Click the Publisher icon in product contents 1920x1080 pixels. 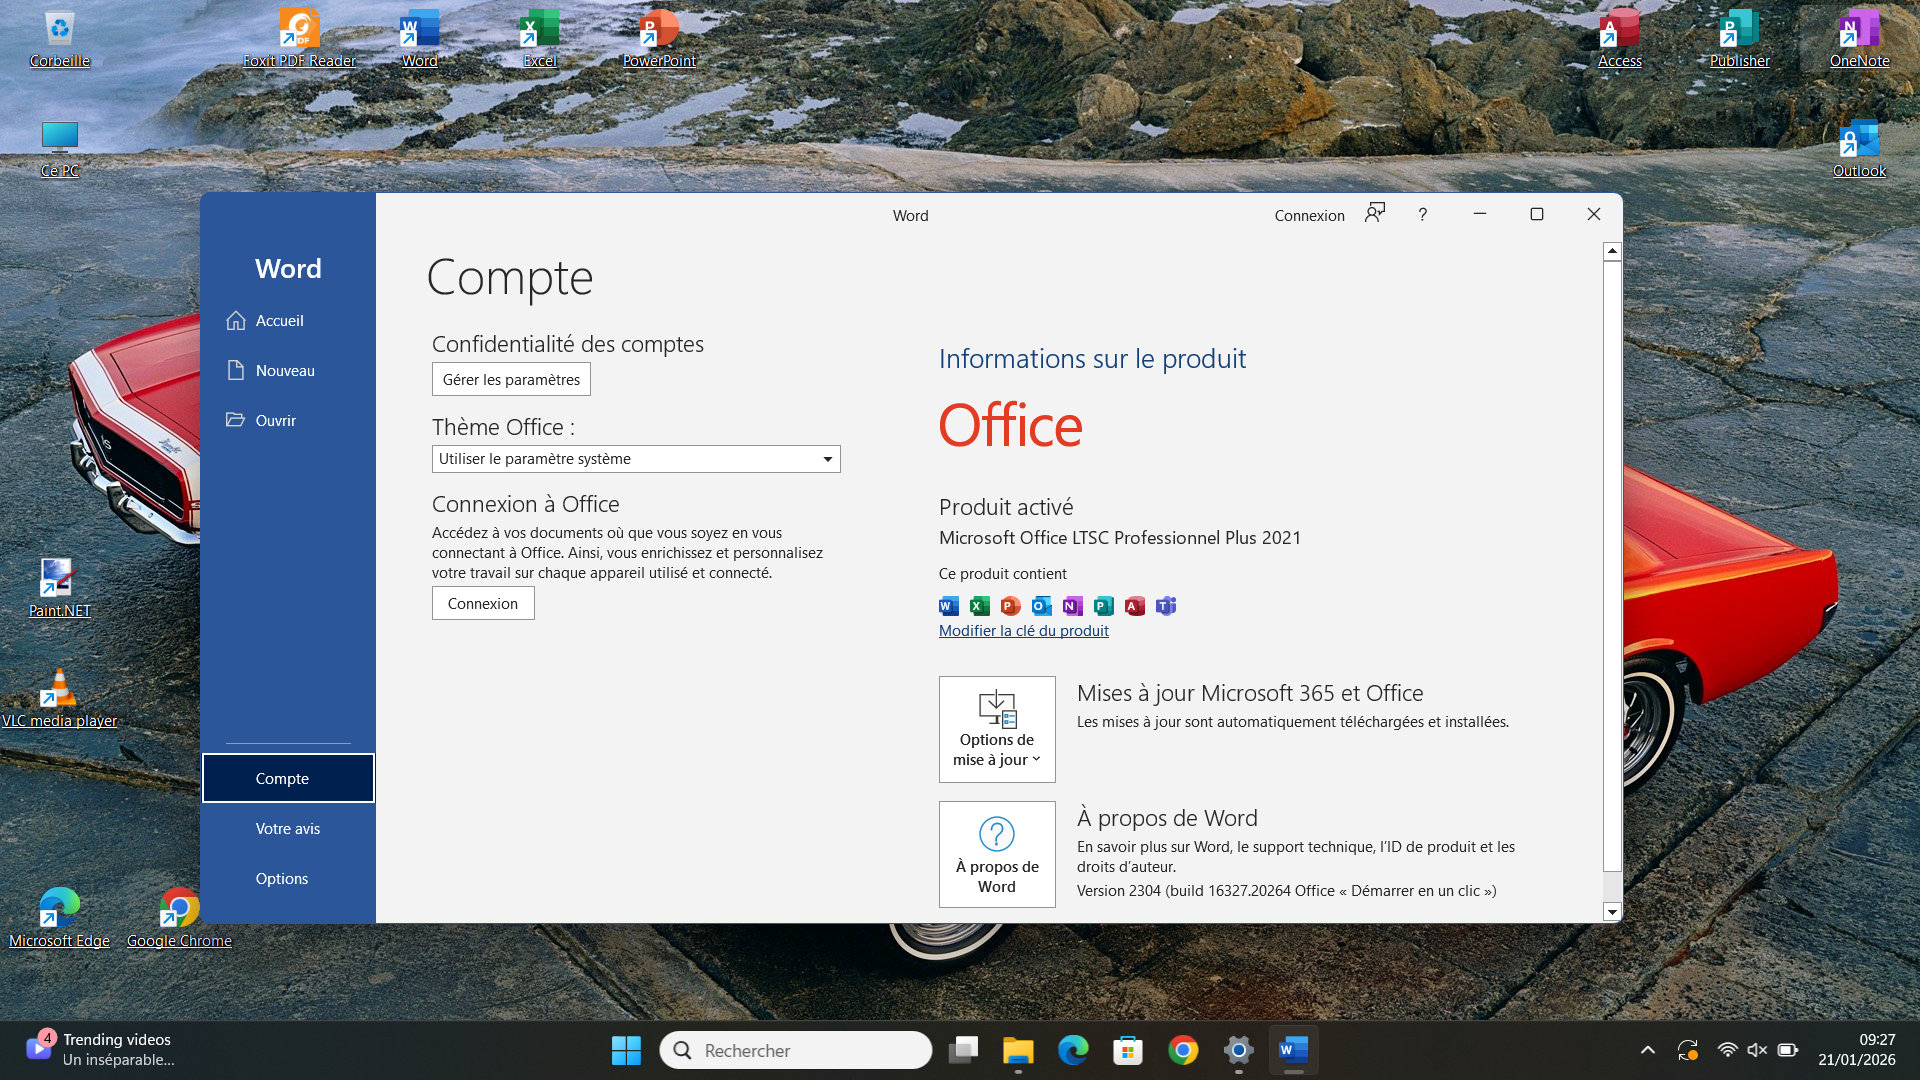(1104, 606)
